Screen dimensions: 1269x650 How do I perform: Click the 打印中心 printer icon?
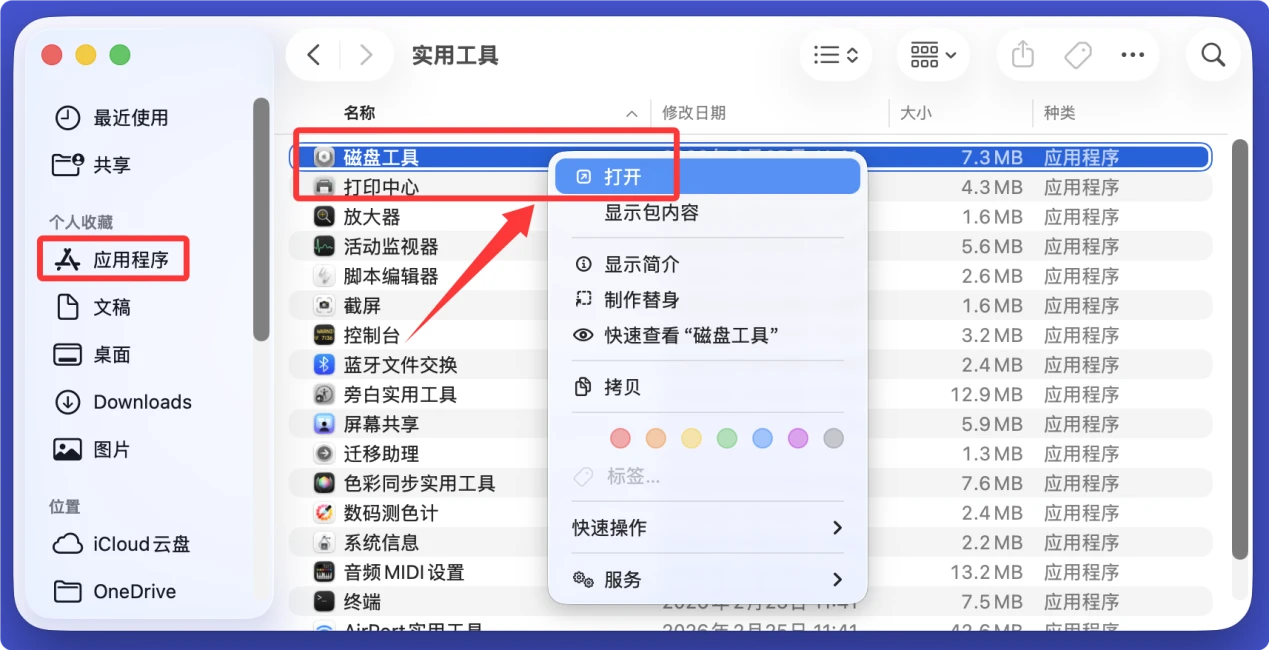(324, 187)
